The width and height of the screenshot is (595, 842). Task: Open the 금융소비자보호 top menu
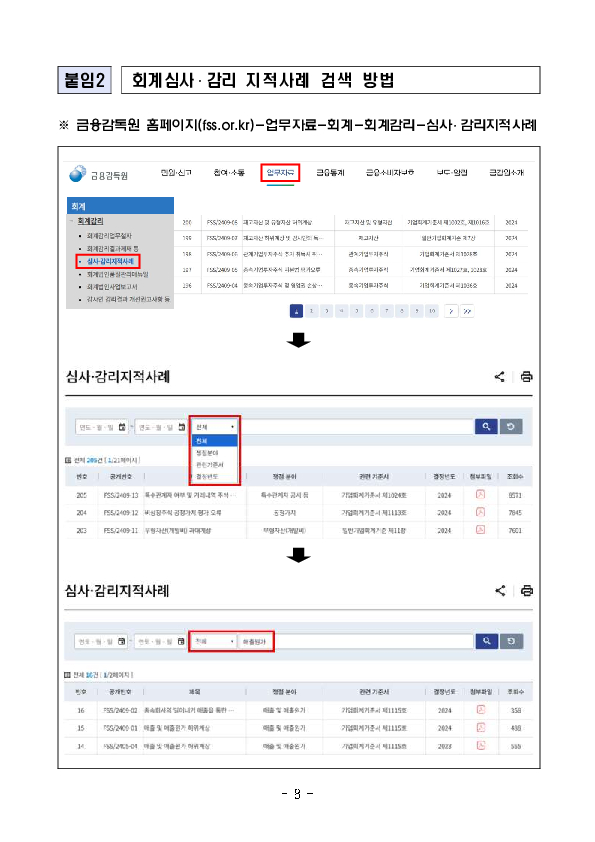click(x=390, y=172)
